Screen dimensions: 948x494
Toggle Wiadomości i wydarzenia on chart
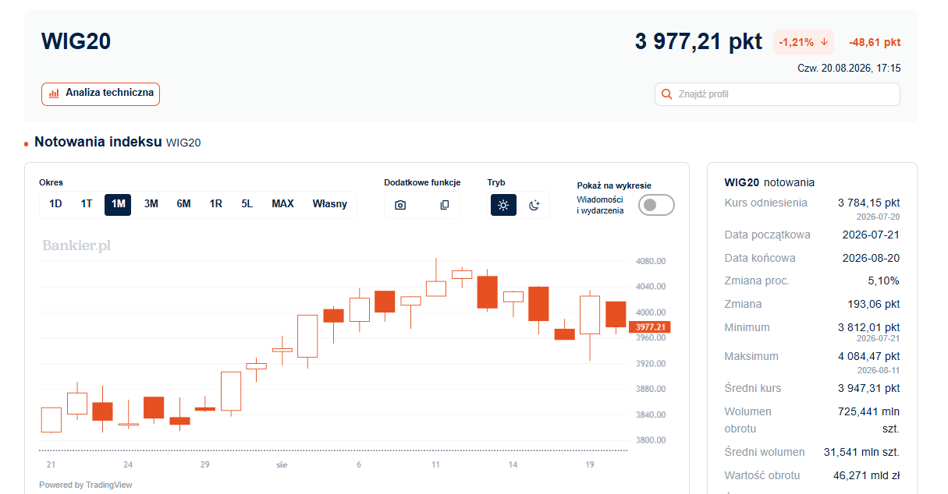pyautogui.click(x=657, y=205)
